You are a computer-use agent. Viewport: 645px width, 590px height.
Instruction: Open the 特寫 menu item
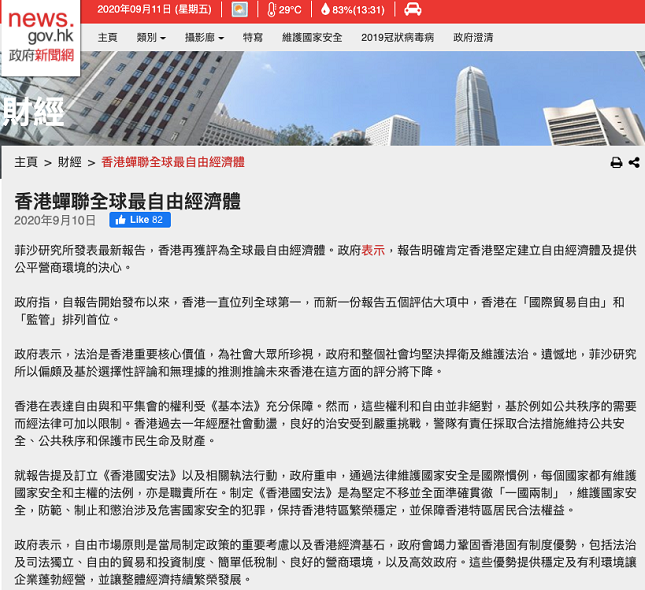coord(253,37)
